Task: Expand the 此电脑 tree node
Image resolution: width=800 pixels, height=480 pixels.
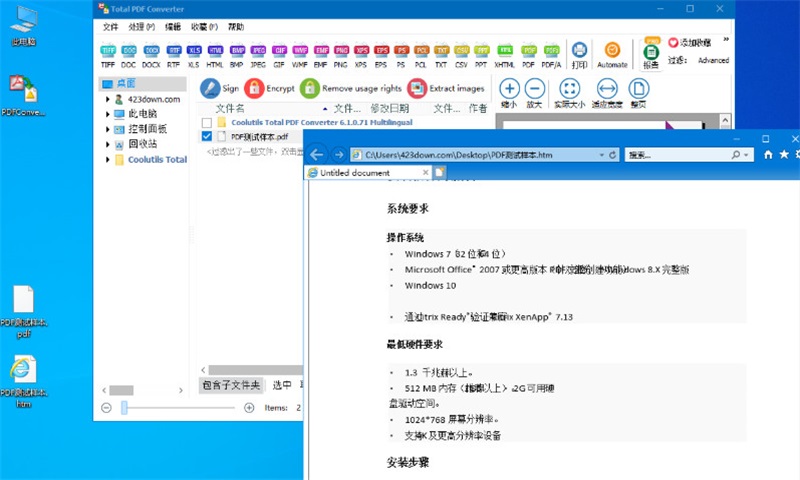Action: [x=108, y=114]
